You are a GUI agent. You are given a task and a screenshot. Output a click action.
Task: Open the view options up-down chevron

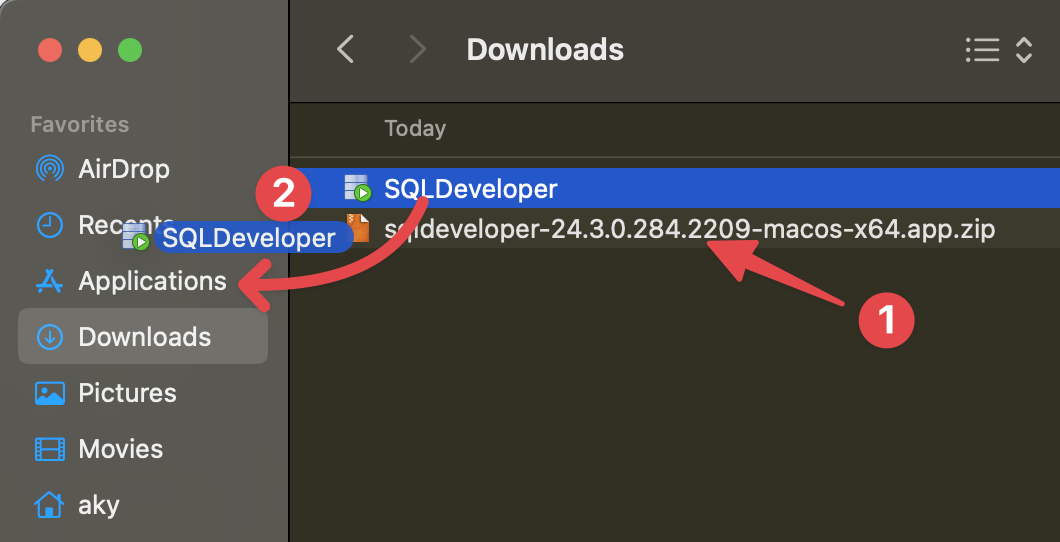[x=1024, y=50]
